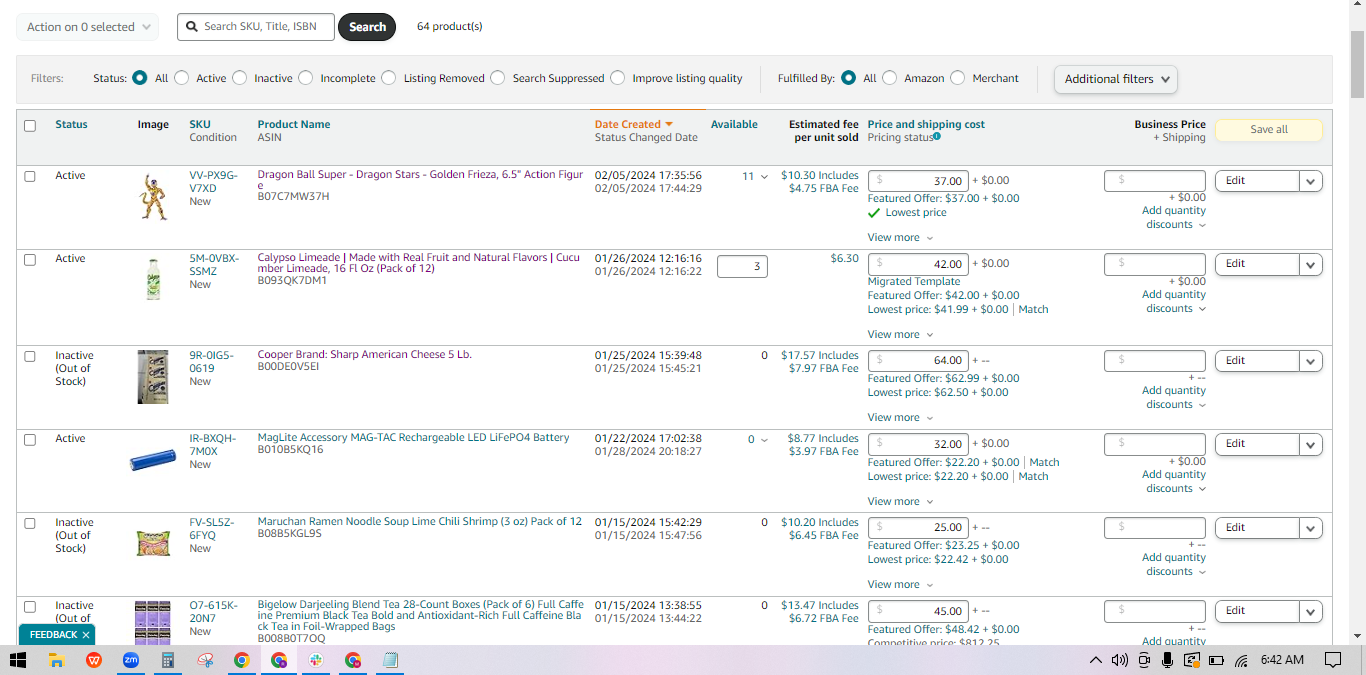This screenshot has height=675, width=1366.
Task: Click the Save all button
Action: pyautogui.click(x=1269, y=130)
